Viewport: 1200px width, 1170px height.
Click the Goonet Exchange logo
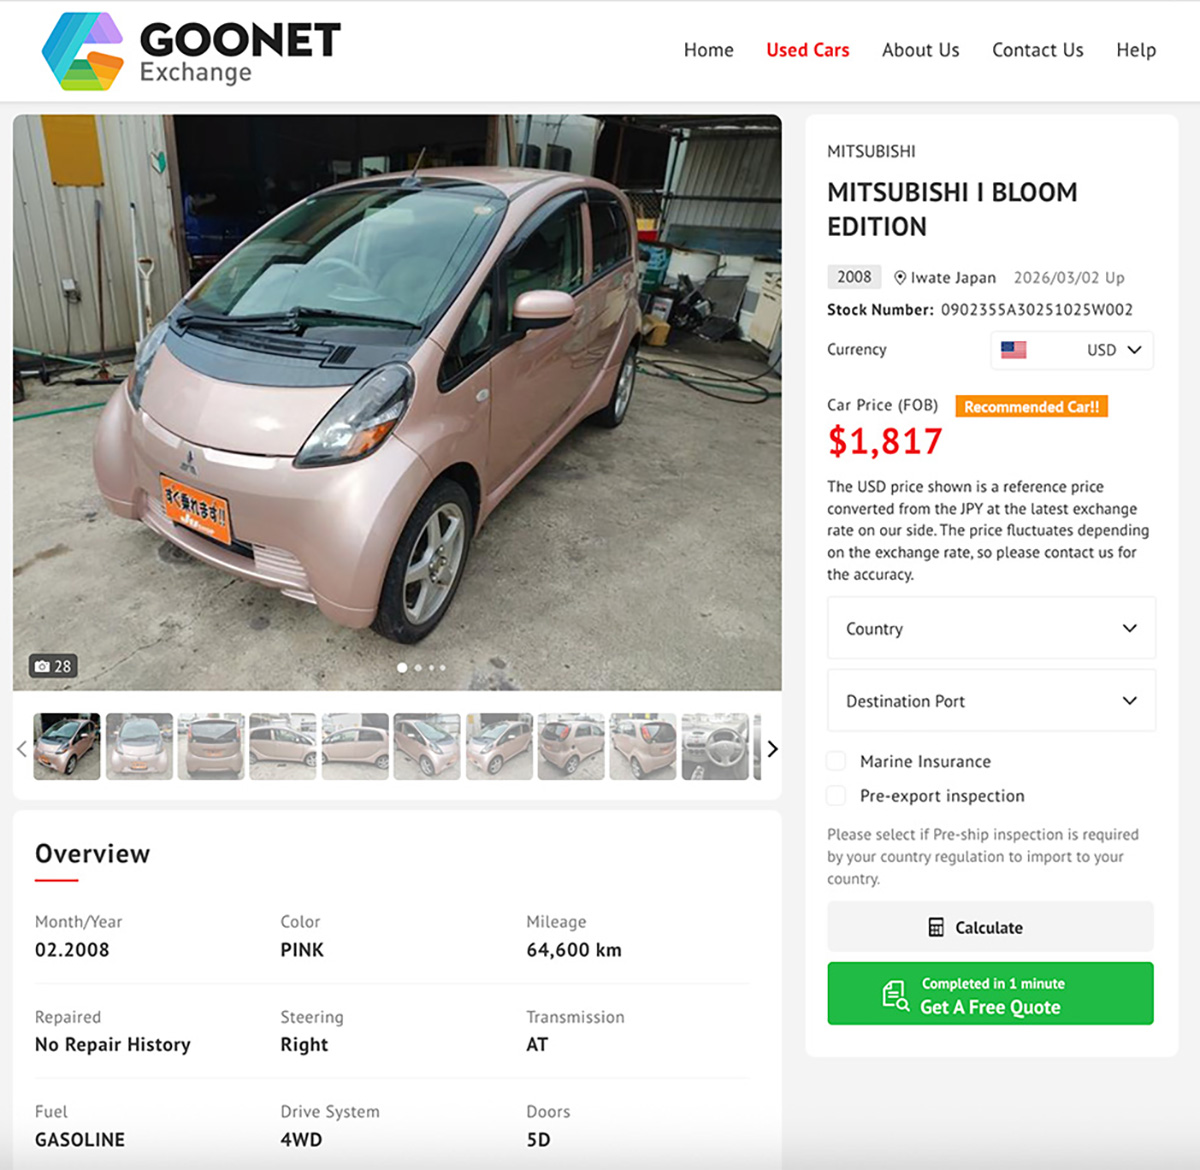(x=190, y=49)
